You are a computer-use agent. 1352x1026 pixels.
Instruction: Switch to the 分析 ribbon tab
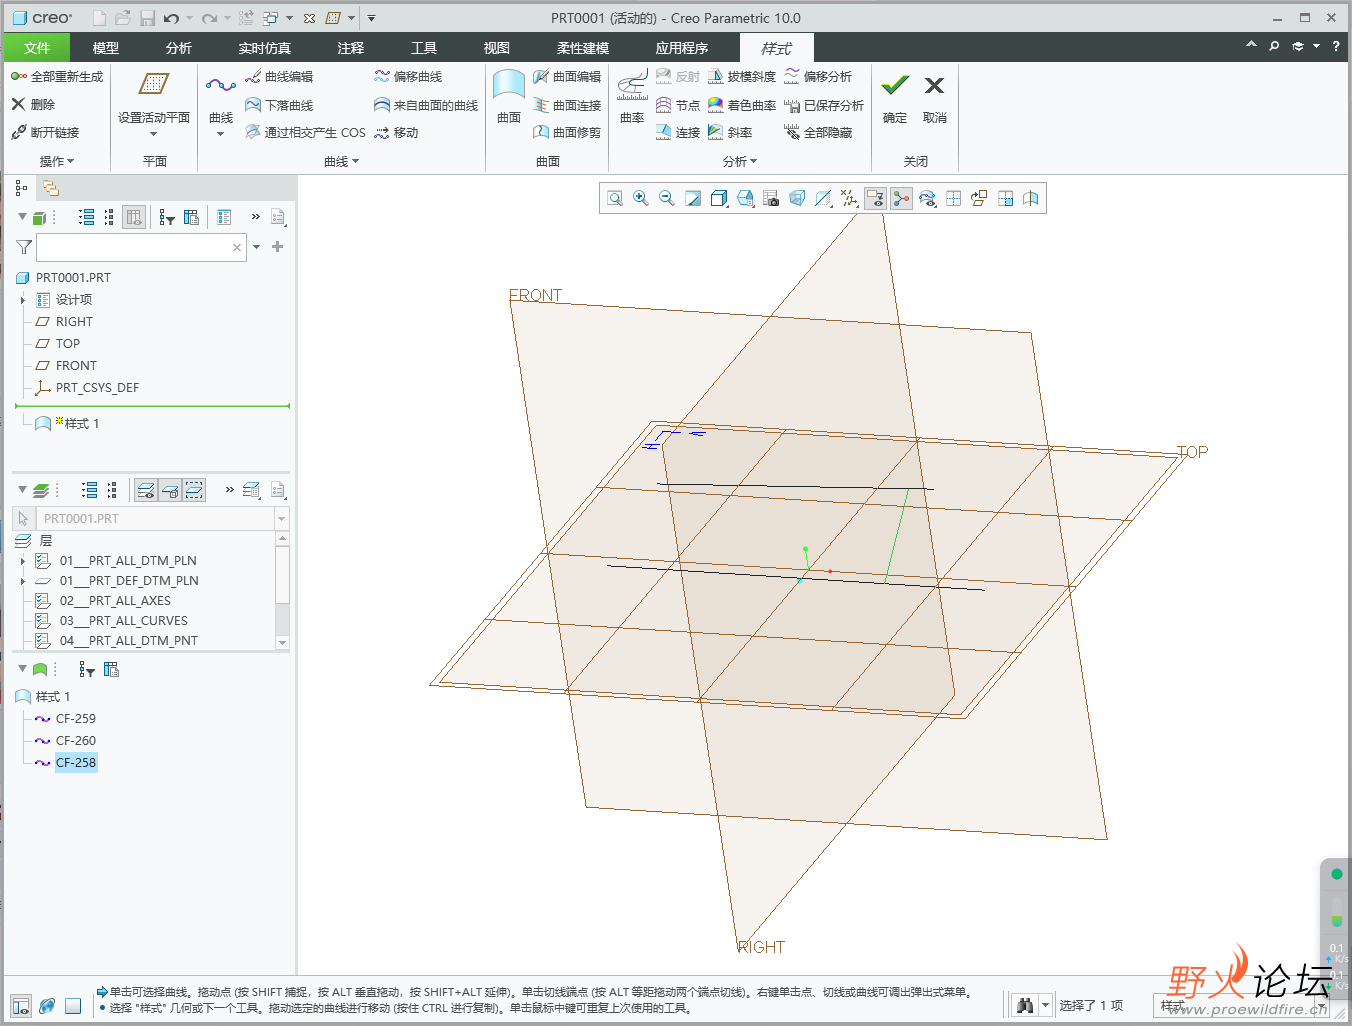coord(179,48)
